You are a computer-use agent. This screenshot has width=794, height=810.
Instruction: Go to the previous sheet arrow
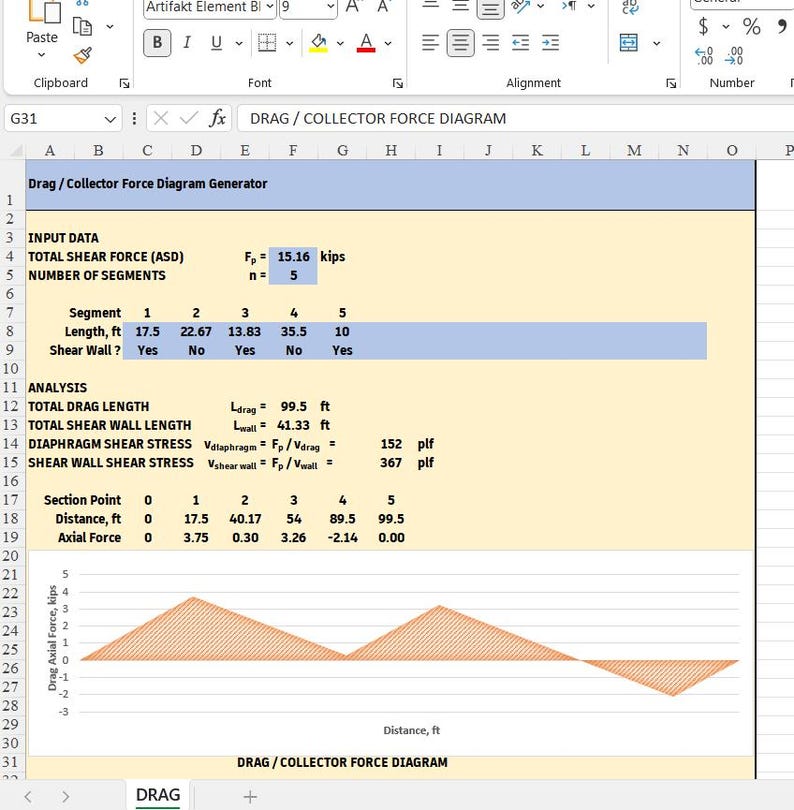coord(28,797)
